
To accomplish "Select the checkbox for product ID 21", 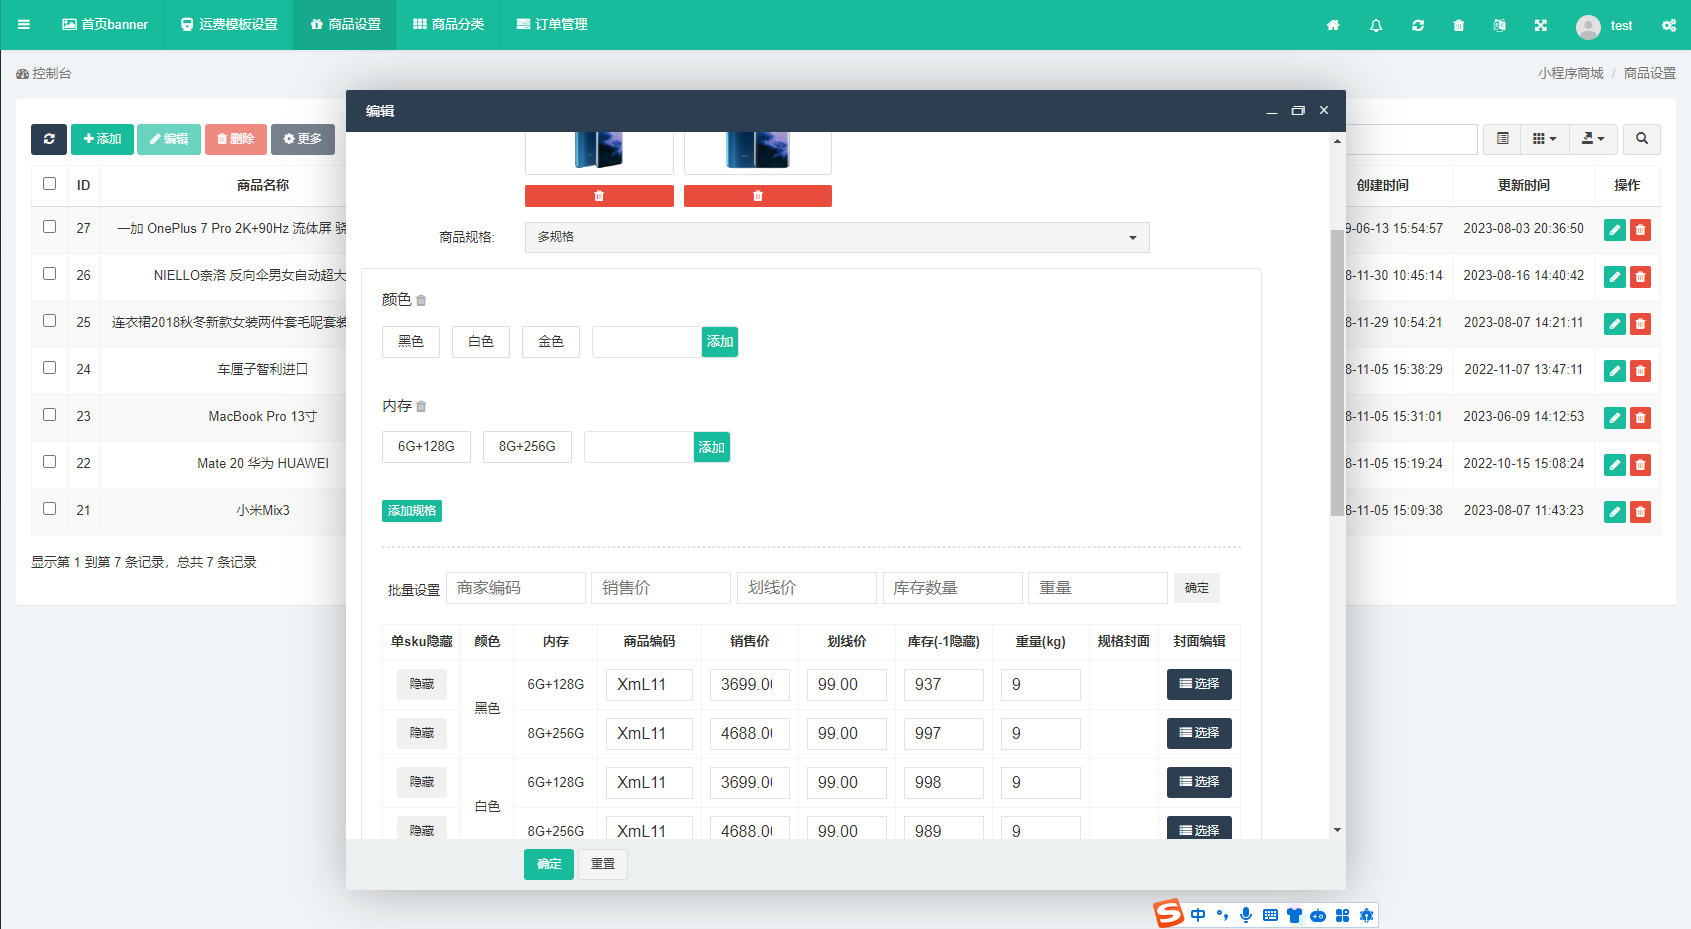I will click(49, 508).
